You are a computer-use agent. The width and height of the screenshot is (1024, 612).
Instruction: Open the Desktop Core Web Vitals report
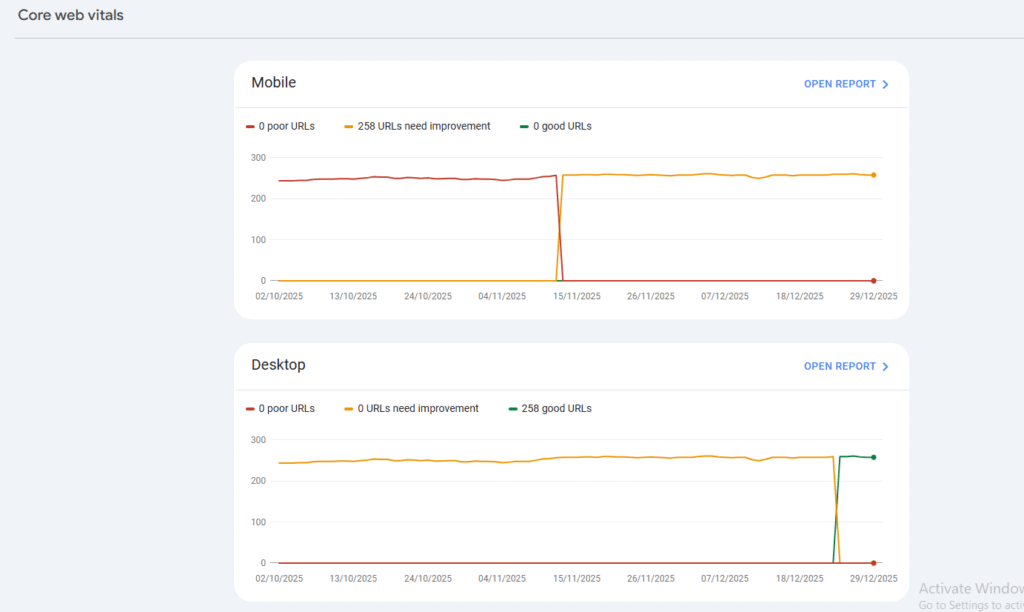tap(838, 366)
